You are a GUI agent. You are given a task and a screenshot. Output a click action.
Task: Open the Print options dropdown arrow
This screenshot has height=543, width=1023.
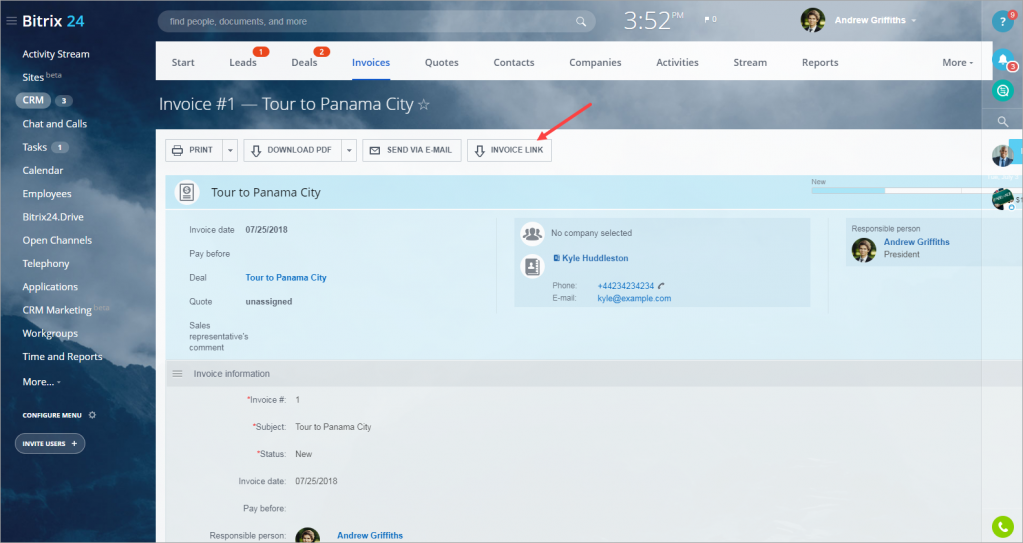click(230, 150)
